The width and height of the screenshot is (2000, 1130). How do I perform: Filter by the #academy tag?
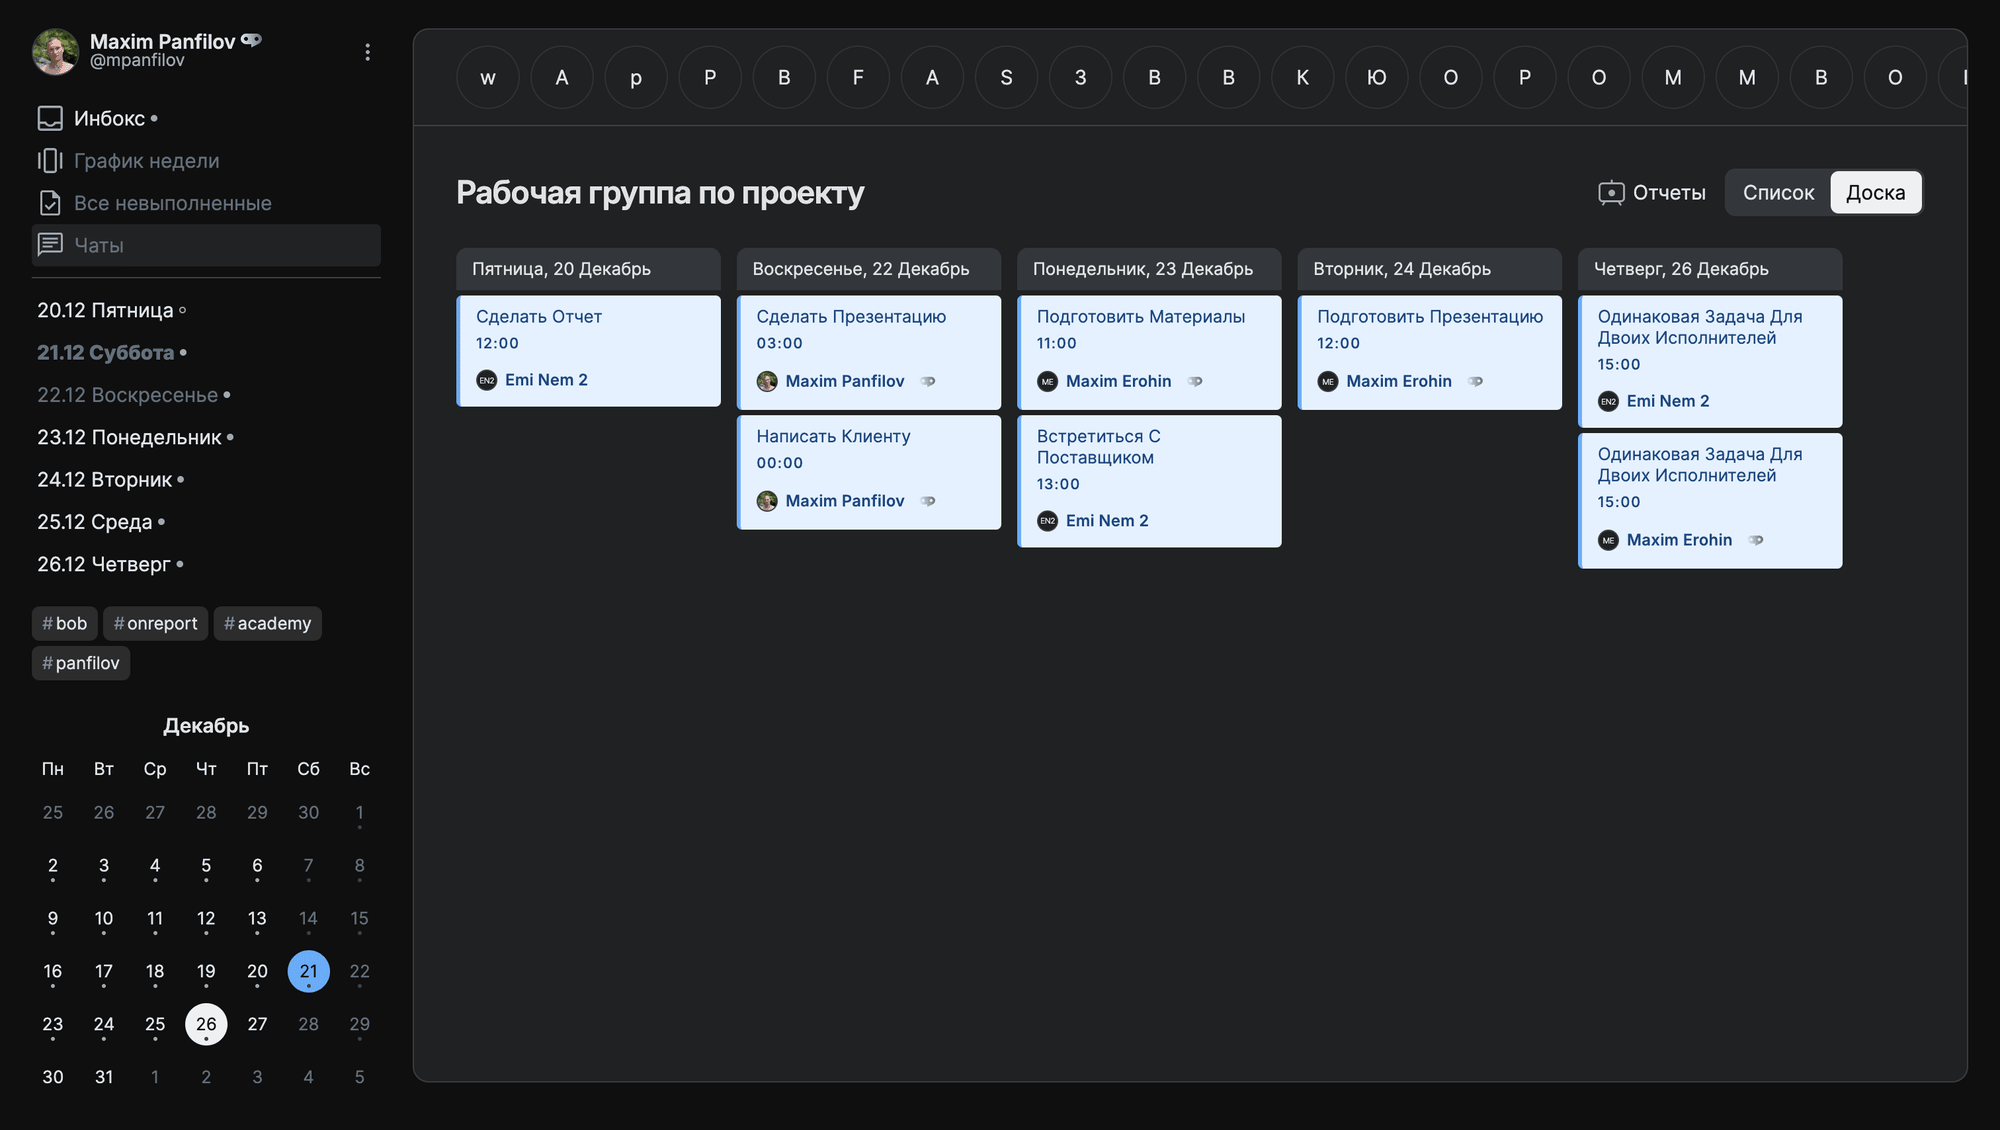(267, 623)
